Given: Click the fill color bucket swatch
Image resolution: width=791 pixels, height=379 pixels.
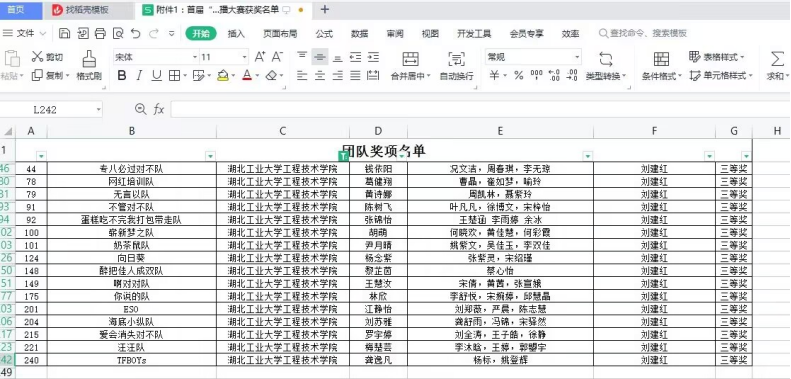Looking at the screenshot, I should [223, 76].
